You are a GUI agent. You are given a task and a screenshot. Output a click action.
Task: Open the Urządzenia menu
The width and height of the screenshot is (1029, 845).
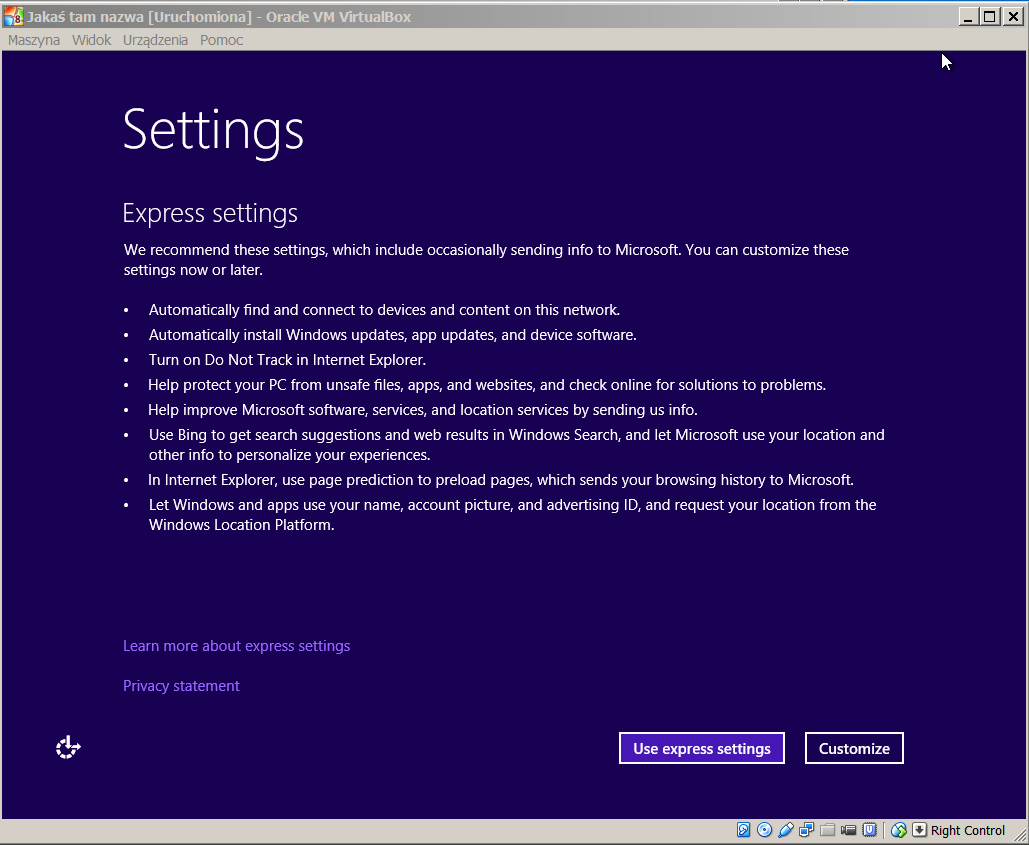click(155, 40)
